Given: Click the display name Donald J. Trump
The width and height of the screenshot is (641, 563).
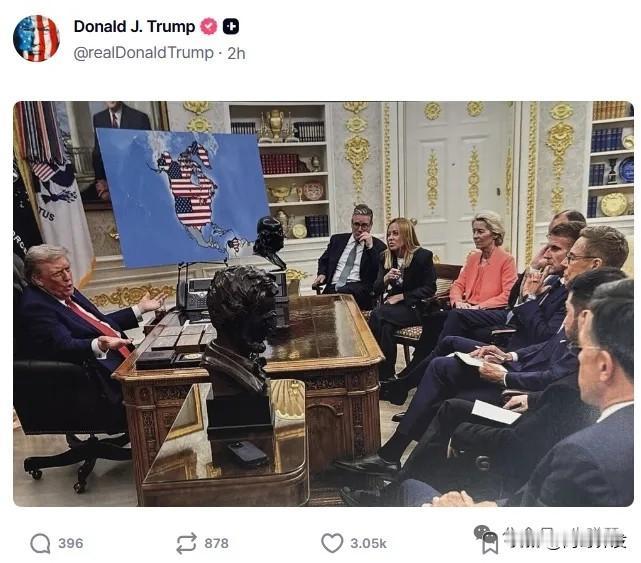Looking at the screenshot, I should [x=134, y=27].
